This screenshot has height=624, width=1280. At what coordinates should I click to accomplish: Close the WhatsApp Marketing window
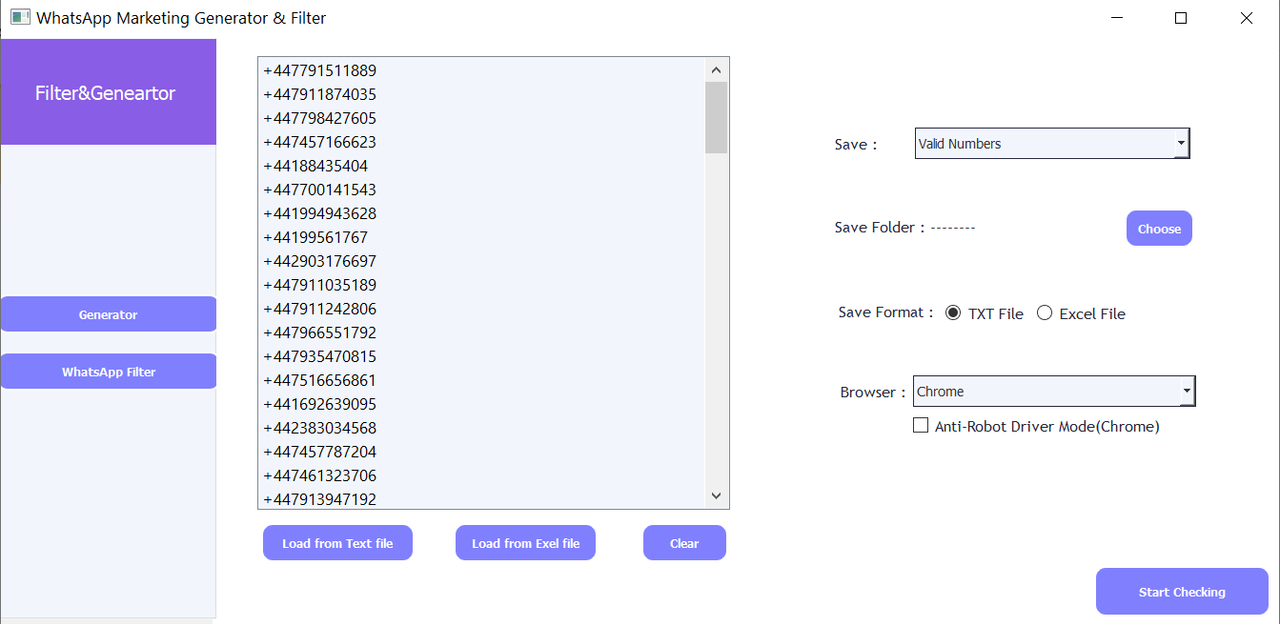pyautogui.click(x=1246, y=18)
